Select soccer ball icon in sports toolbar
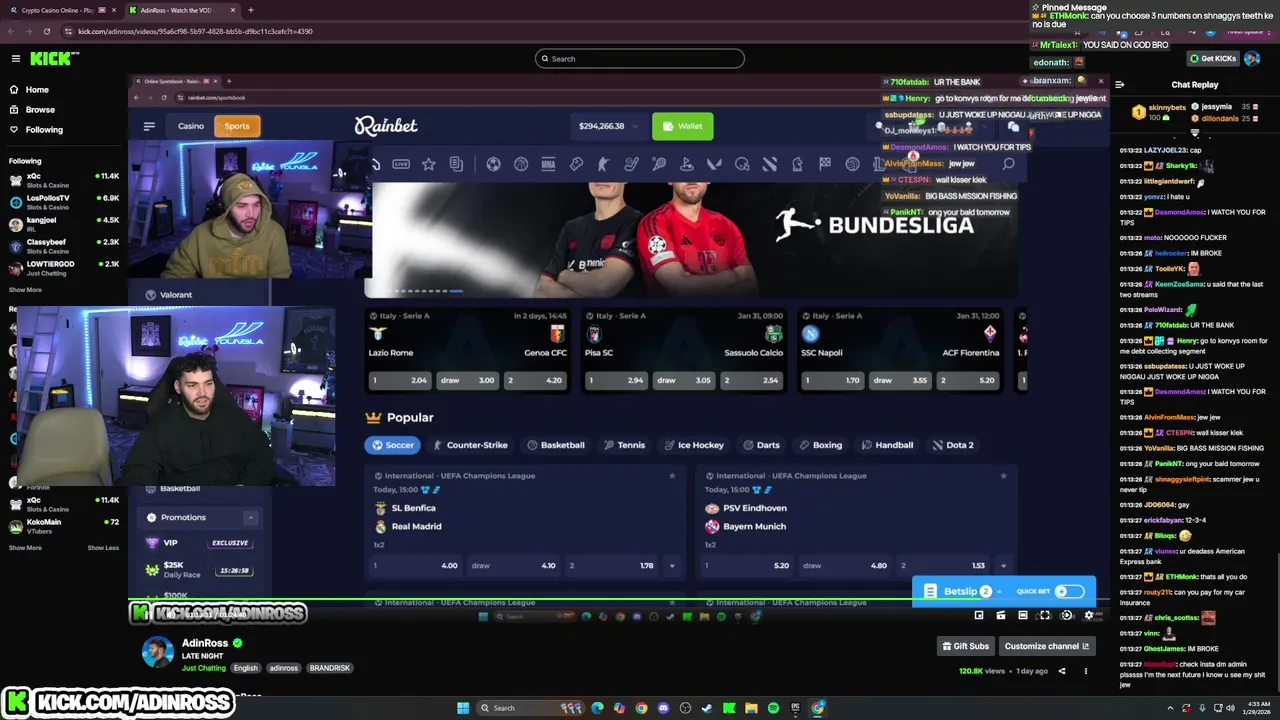This screenshot has height=720, width=1280. (x=493, y=164)
